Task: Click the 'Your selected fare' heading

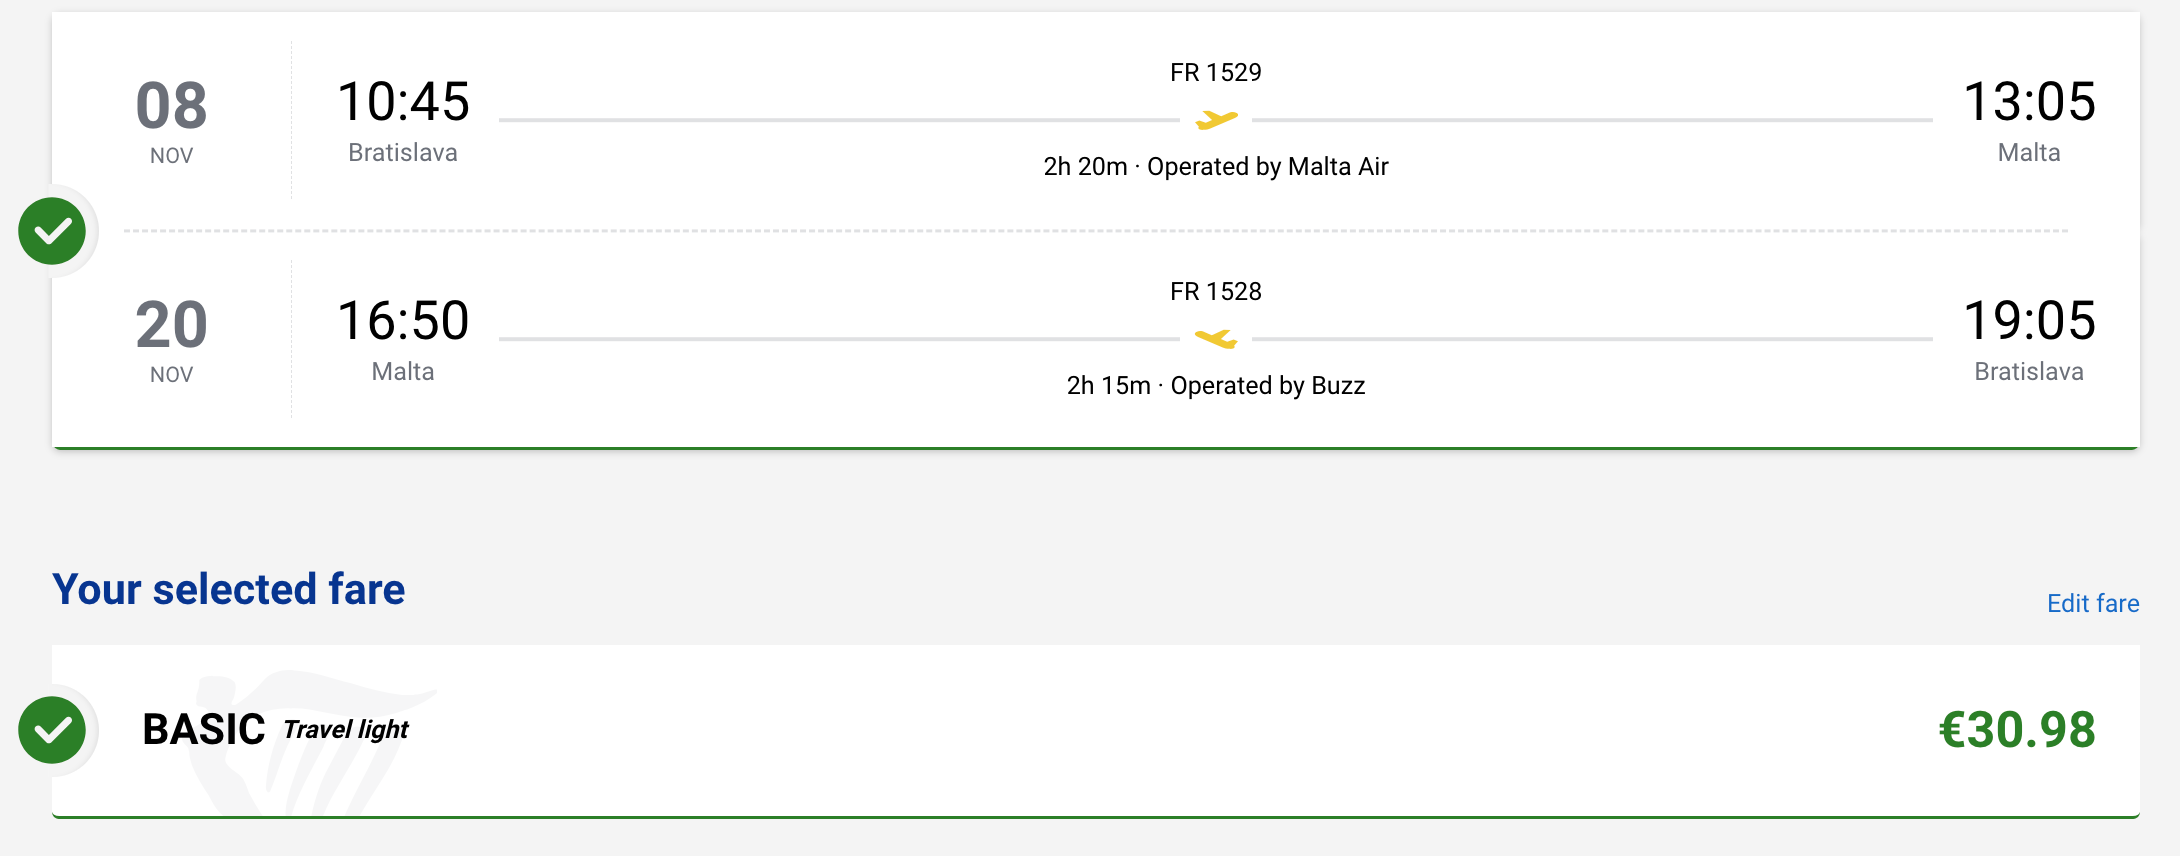Action: tap(229, 589)
